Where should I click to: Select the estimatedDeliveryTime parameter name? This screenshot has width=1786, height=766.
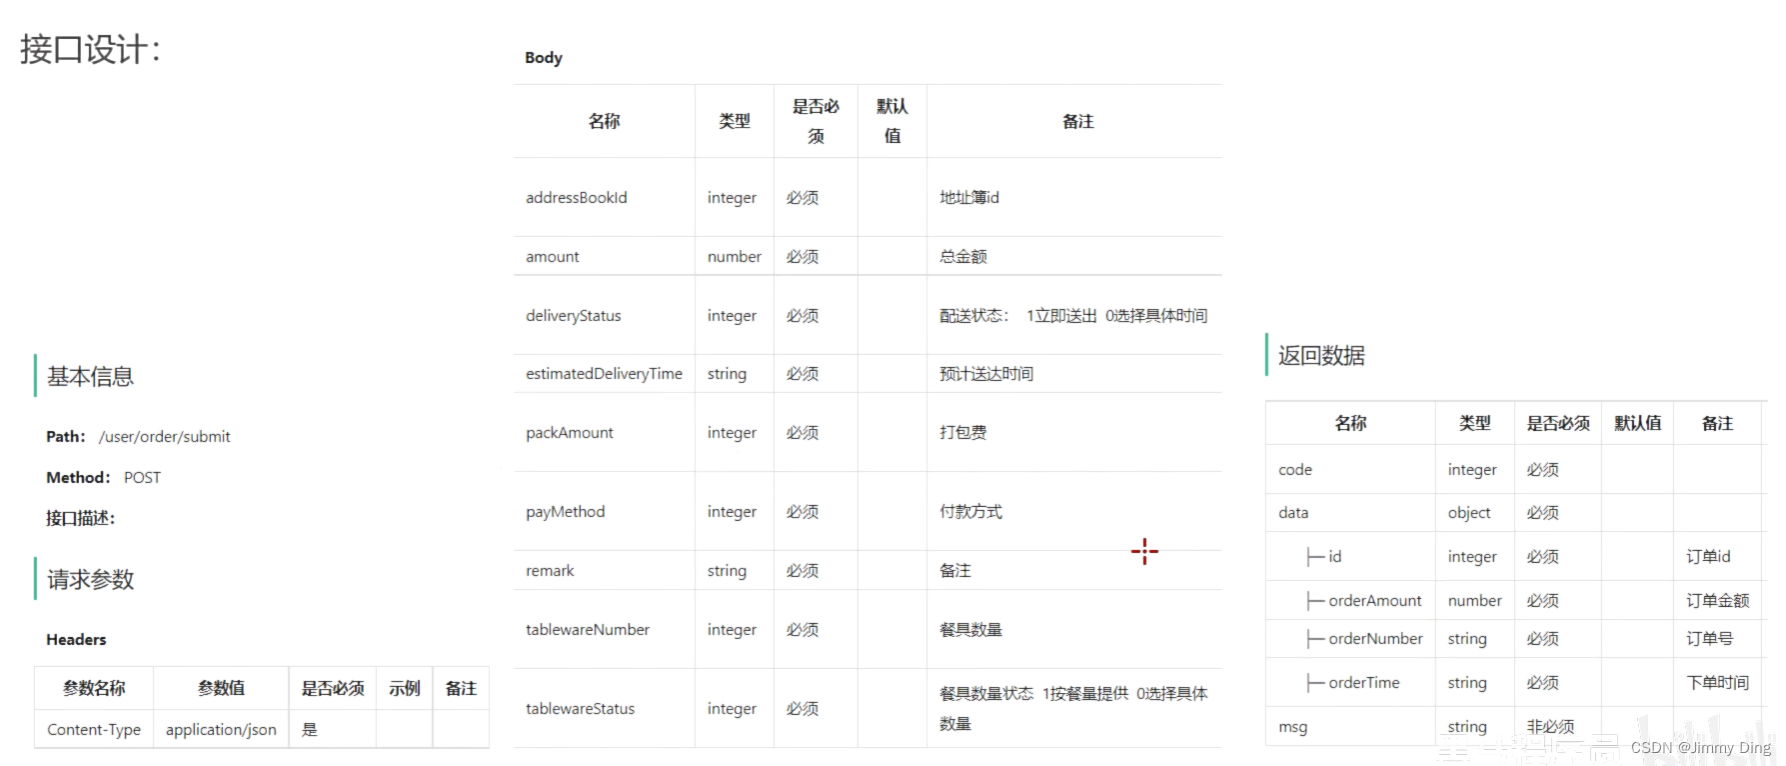[604, 373]
